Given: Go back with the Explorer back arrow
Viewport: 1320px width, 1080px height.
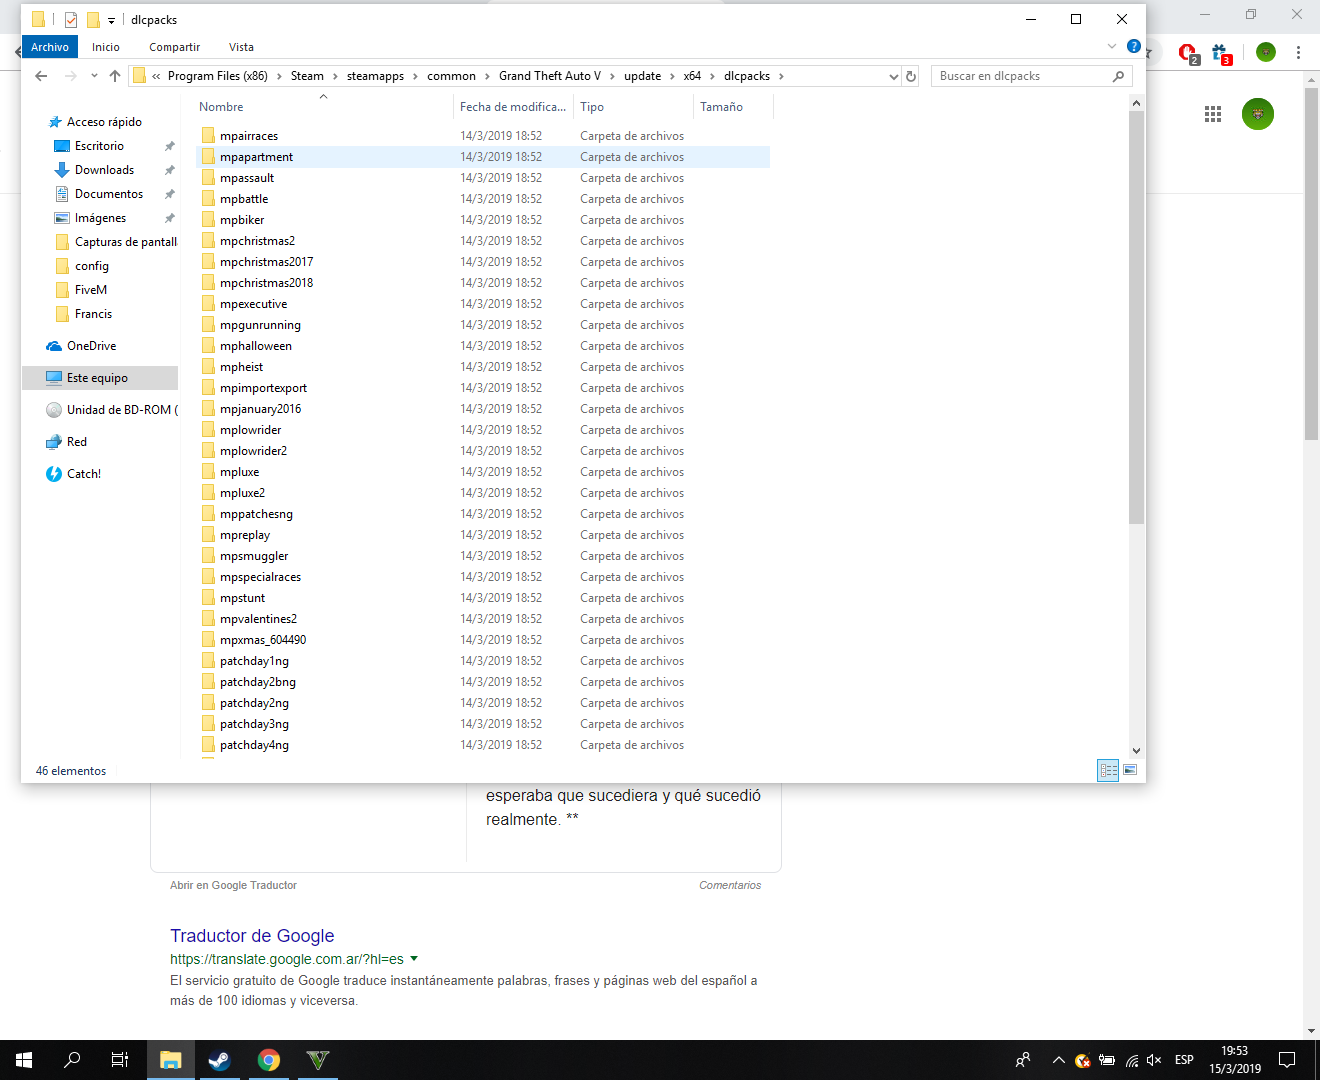Looking at the screenshot, I should point(41,76).
